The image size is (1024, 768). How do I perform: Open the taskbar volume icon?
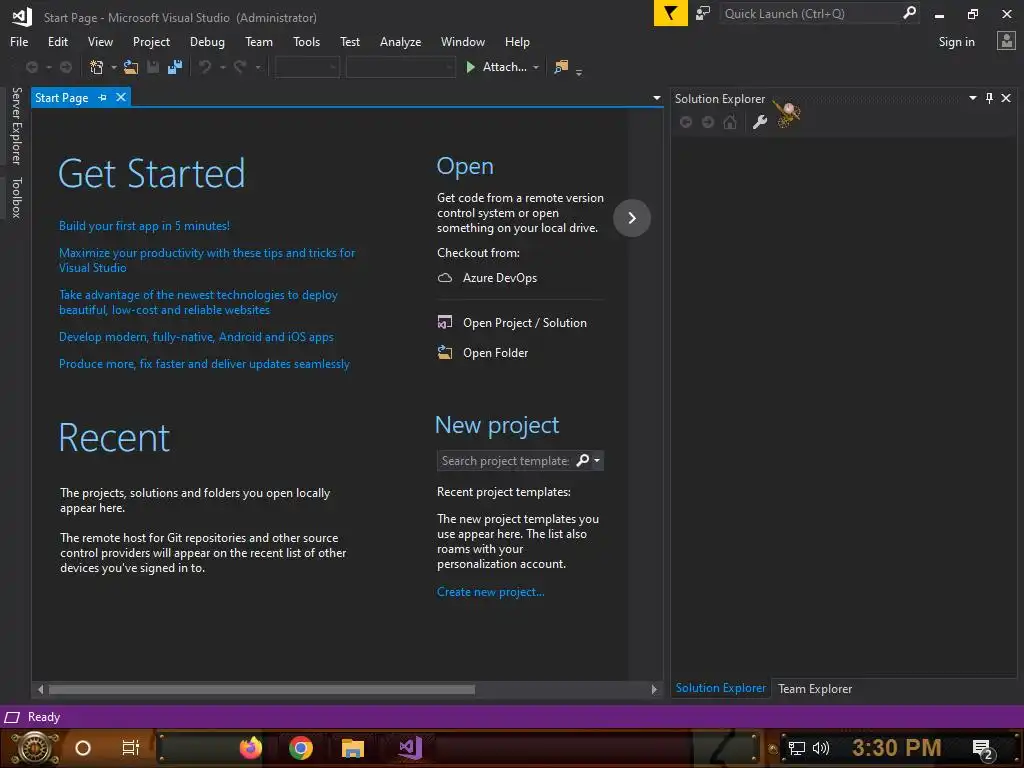821,748
